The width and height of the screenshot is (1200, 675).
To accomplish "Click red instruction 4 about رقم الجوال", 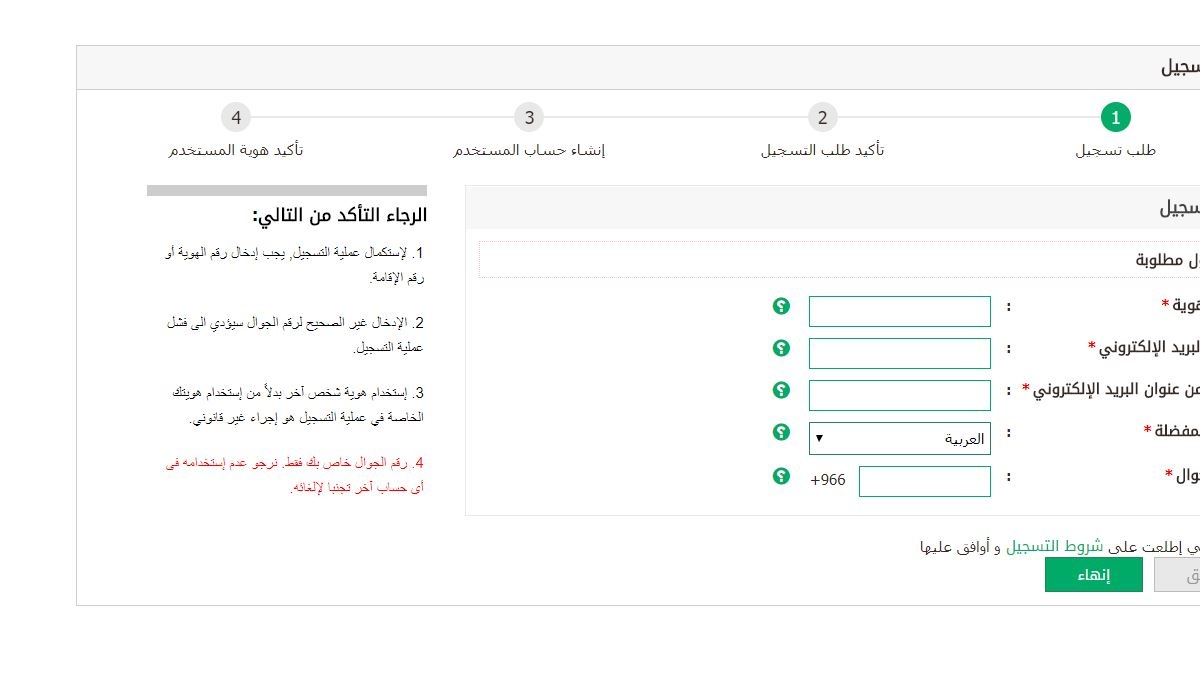I will [x=295, y=475].
